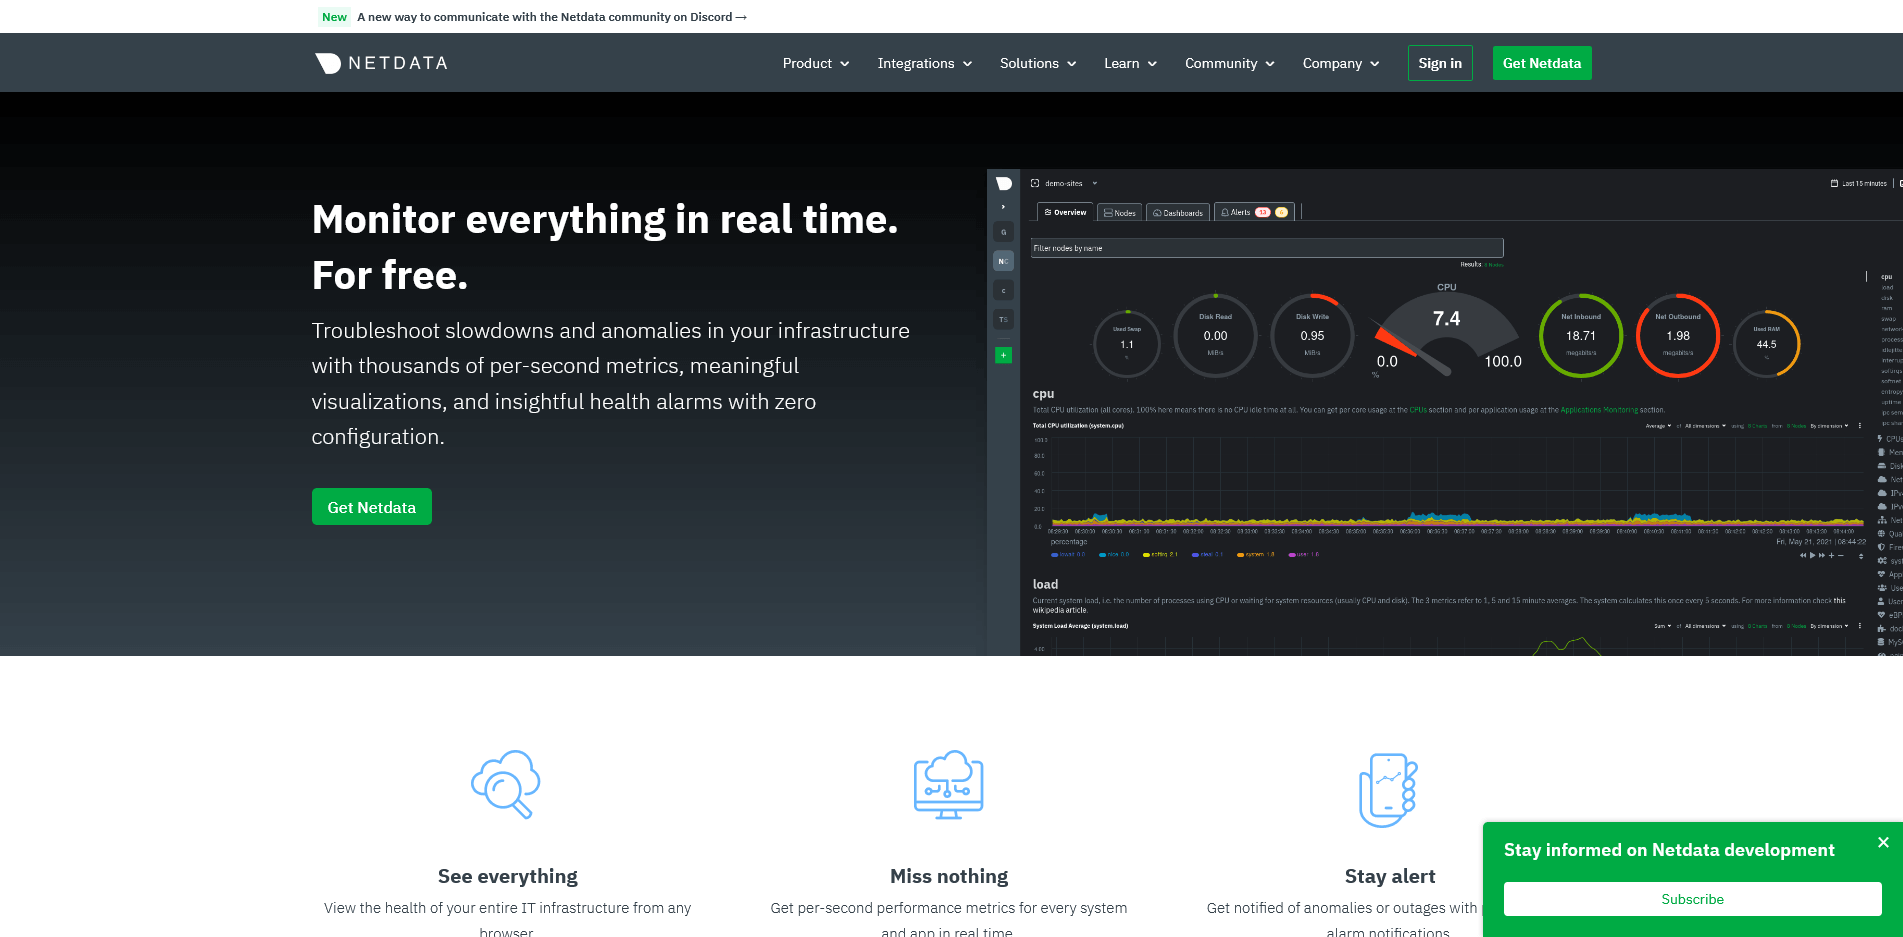Open By dimension dropdown on CPU chart
Viewport: 1903px width, 937px height.
click(1829, 426)
